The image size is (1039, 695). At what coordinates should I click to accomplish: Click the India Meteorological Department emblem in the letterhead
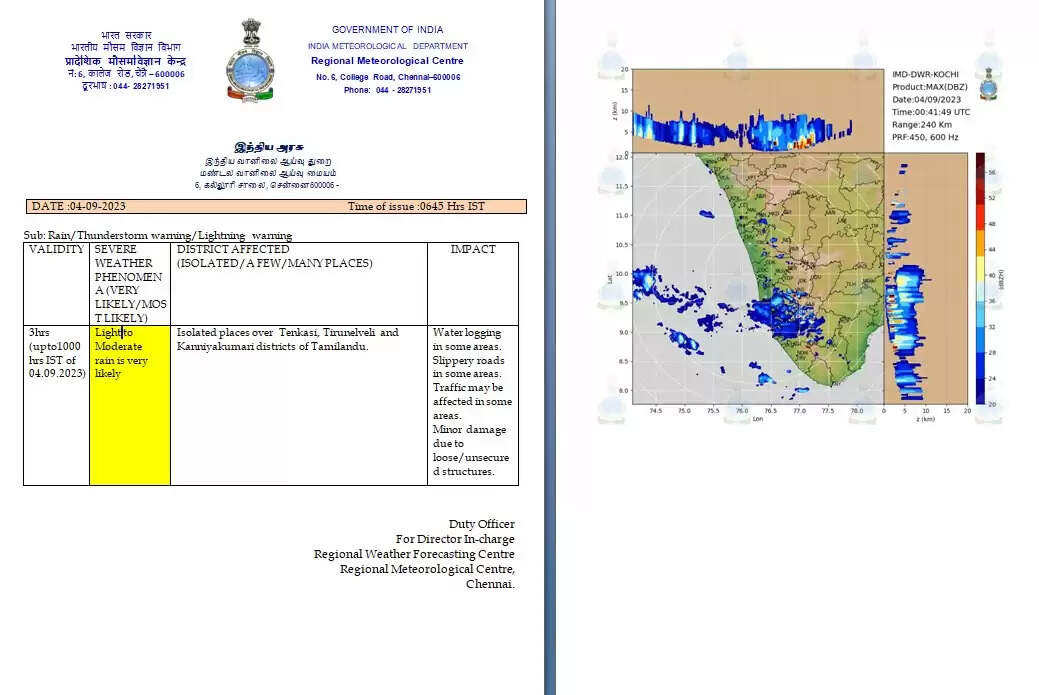249,60
